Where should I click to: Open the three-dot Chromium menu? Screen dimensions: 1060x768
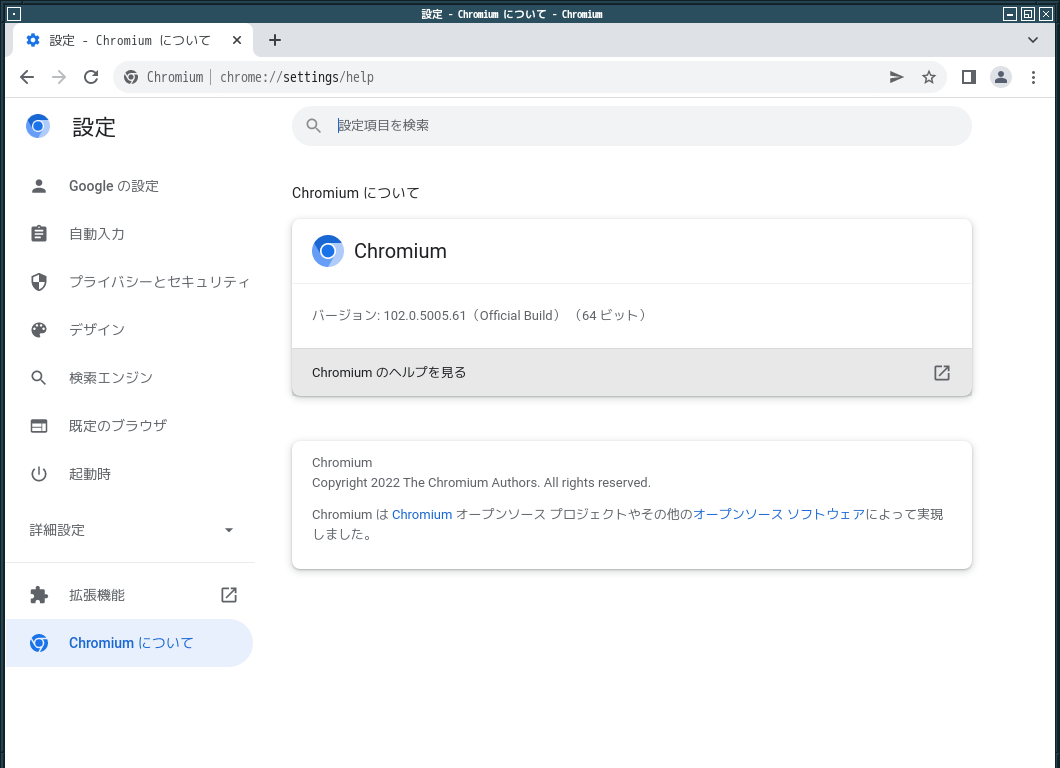point(1034,77)
